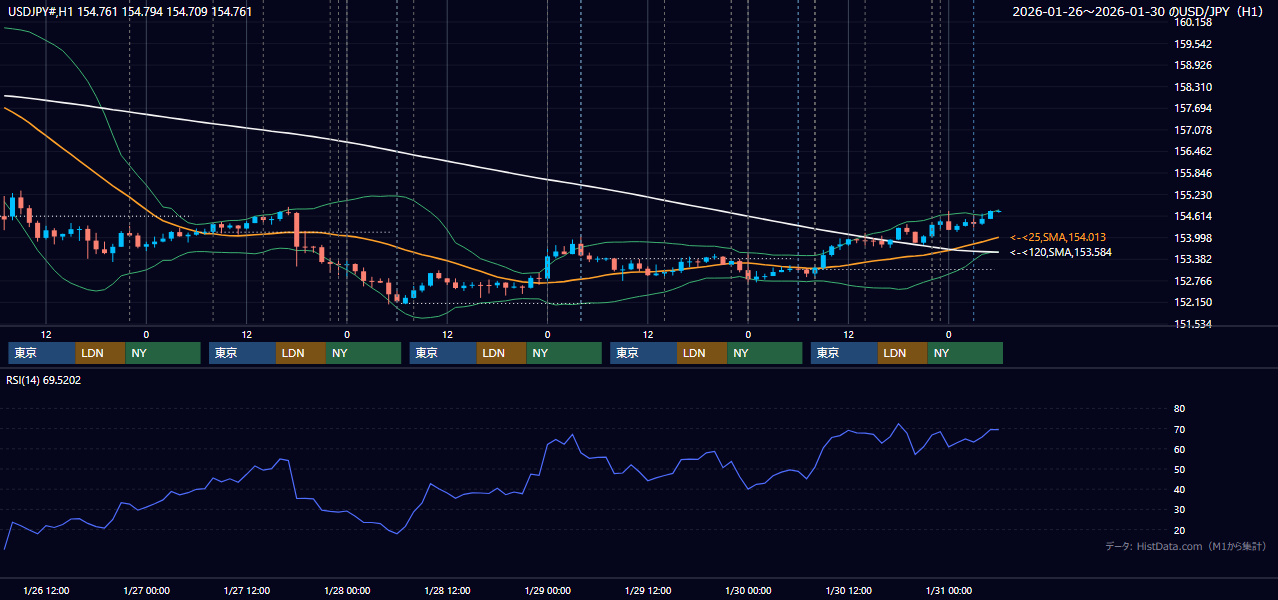The height and width of the screenshot is (600, 1278).
Task: Click the 152.766 price label
Action: pyautogui.click(x=1193, y=281)
